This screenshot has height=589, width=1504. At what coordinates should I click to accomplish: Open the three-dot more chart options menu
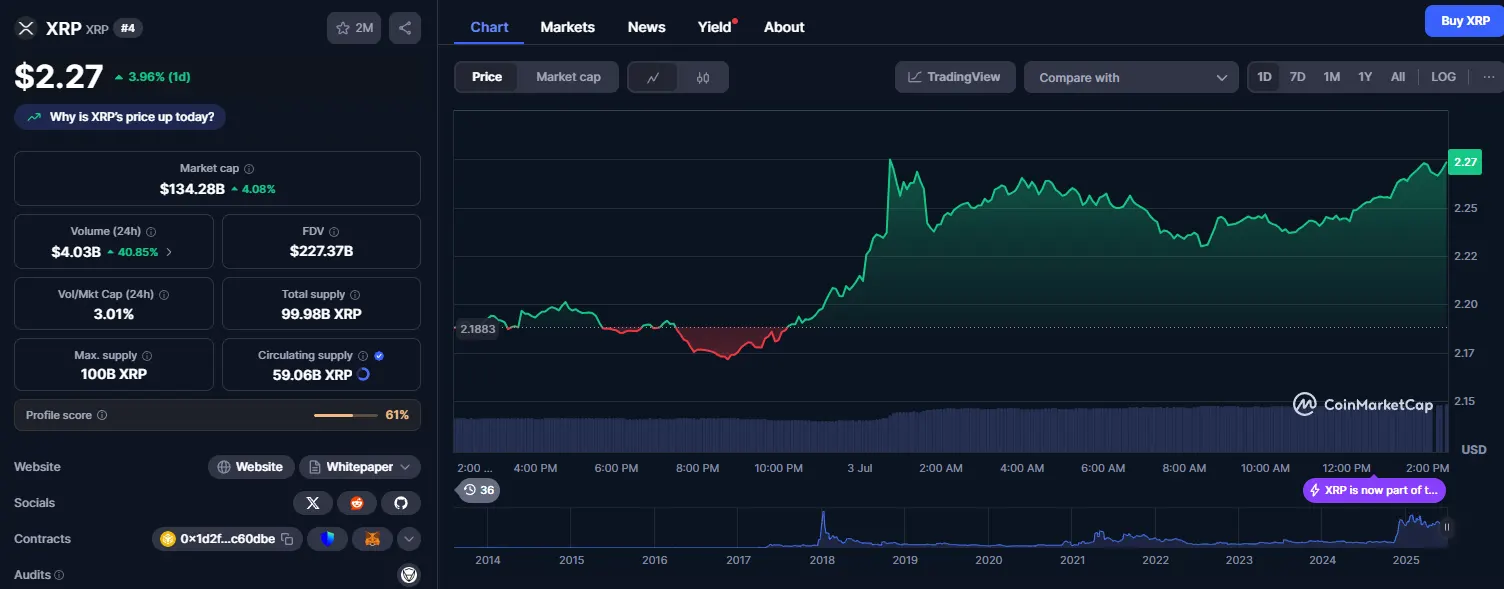point(1489,77)
